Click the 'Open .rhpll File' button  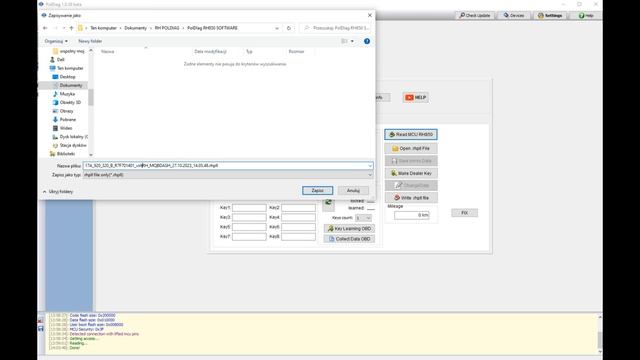click(411, 149)
